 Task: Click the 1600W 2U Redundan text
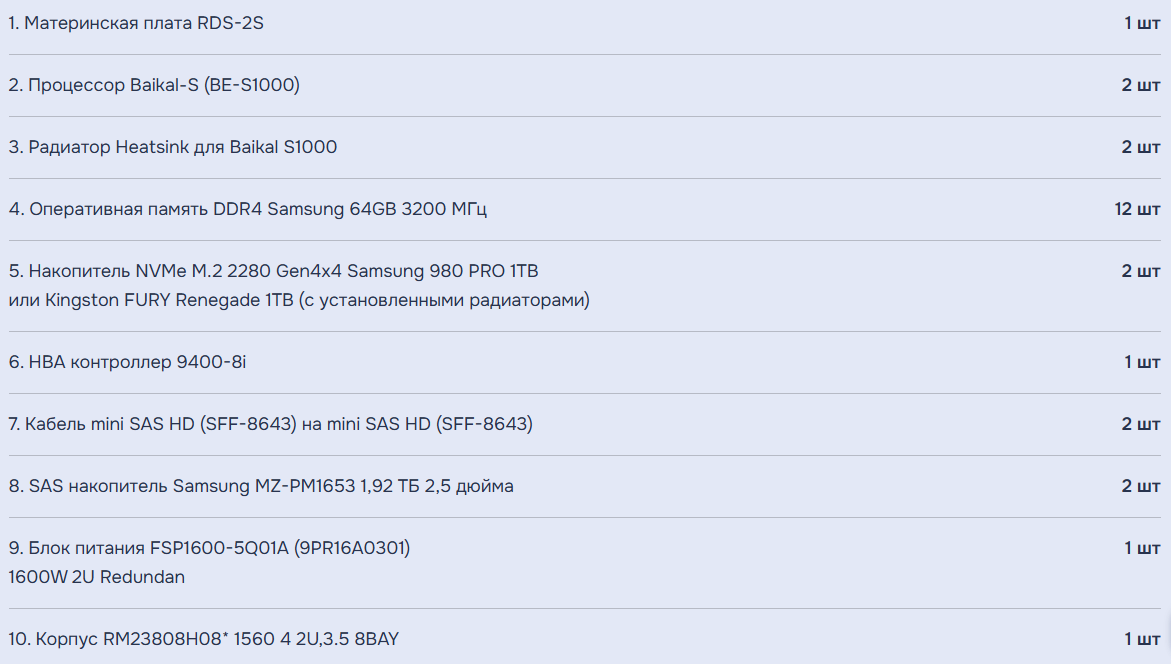(96, 577)
